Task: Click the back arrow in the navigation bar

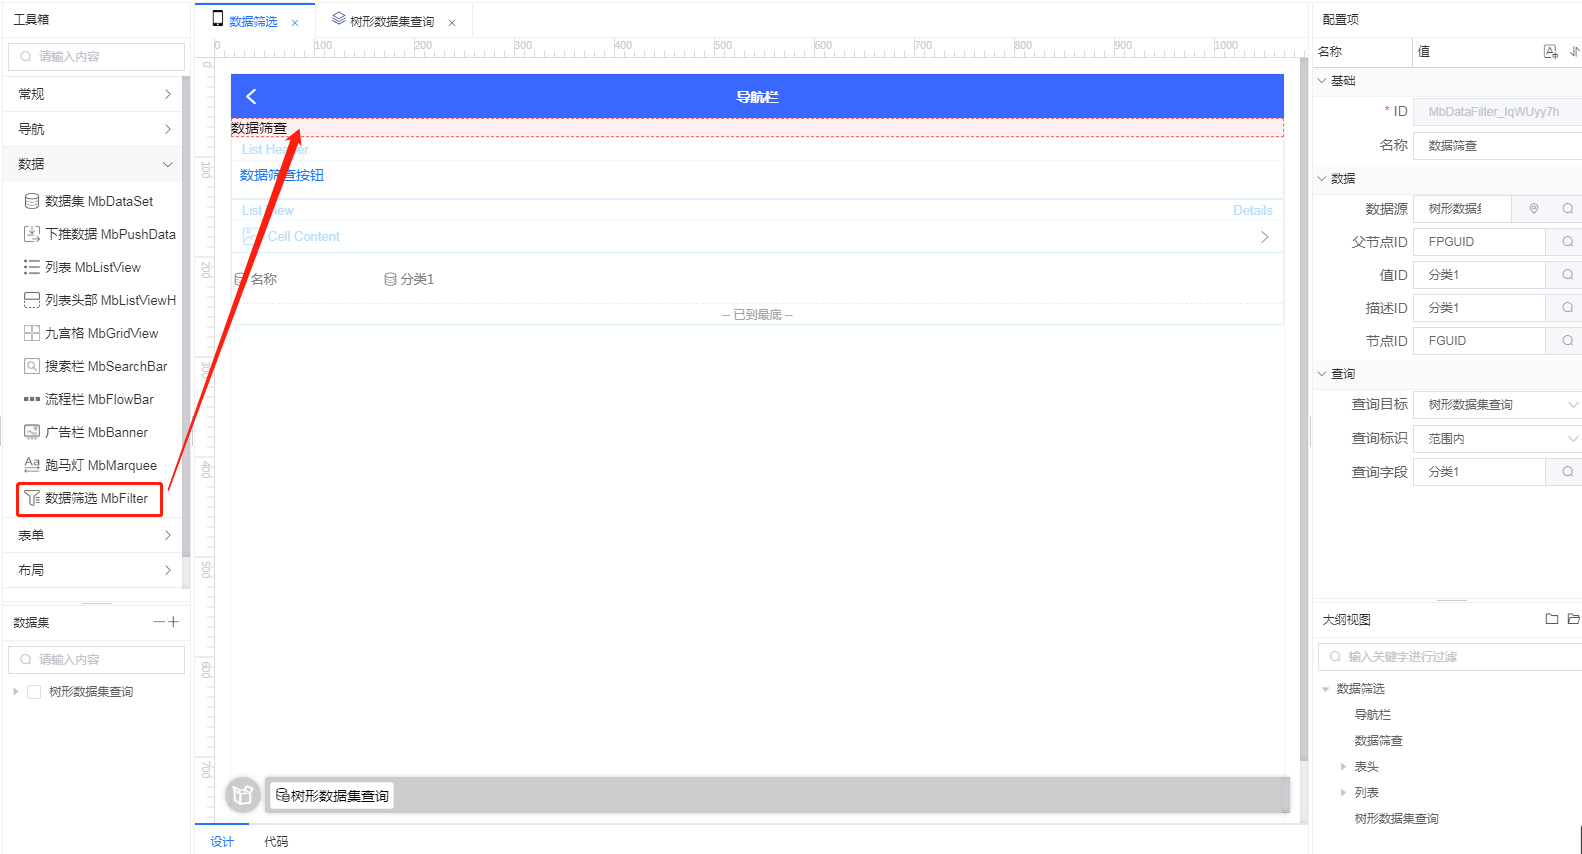Action: tap(251, 96)
